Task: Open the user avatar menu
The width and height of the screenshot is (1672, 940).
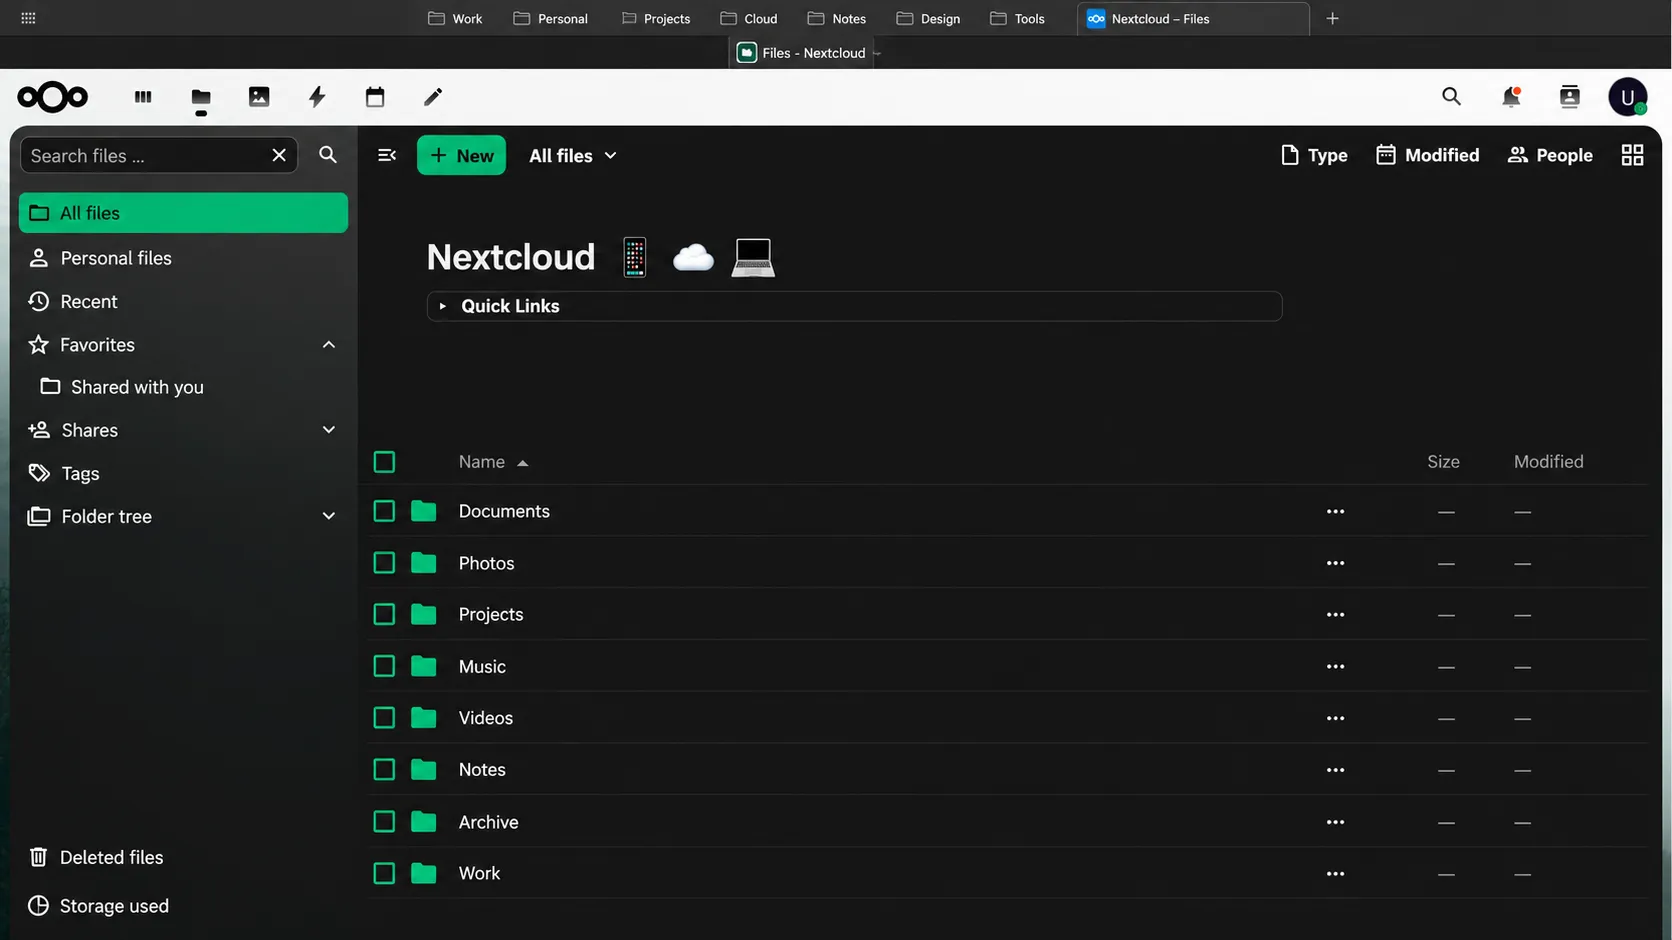Action: [x=1628, y=97]
